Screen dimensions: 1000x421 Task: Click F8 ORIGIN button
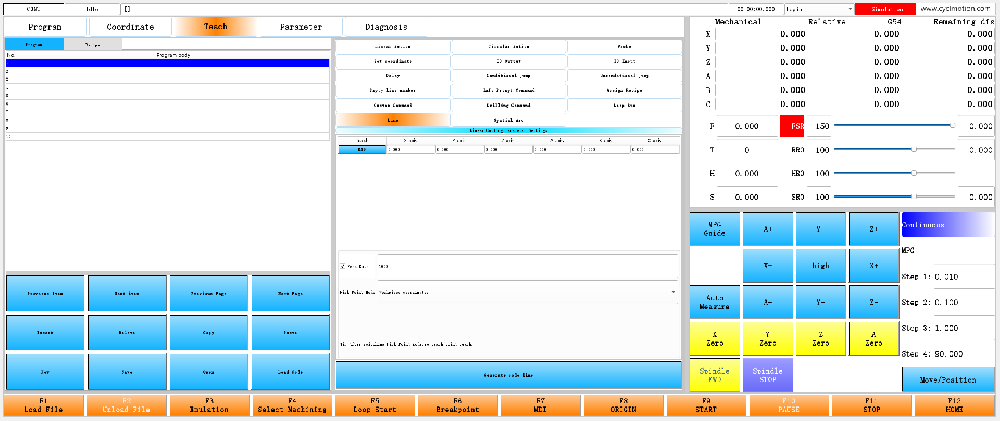tap(623, 405)
